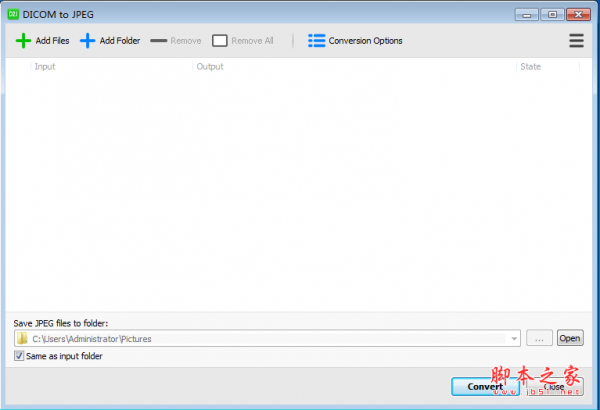Open Conversion Options list icon

(x=316, y=41)
